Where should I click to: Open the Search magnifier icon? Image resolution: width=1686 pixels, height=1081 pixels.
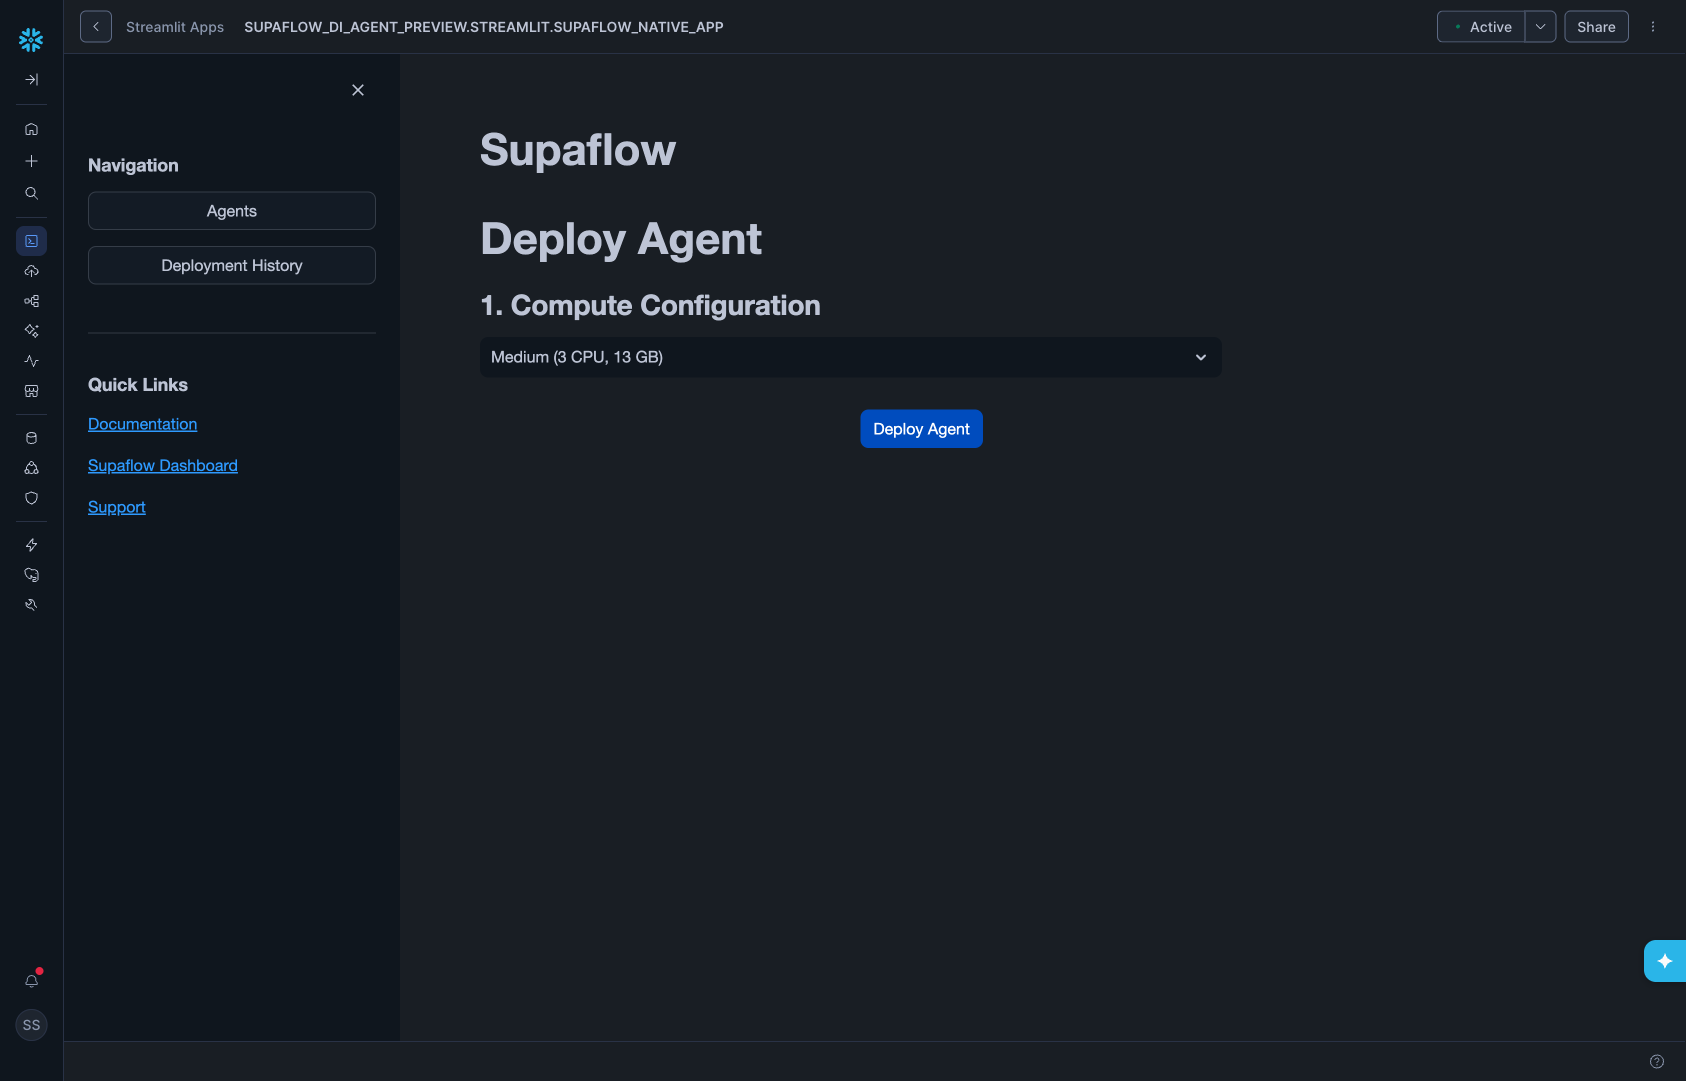(x=31, y=193)
